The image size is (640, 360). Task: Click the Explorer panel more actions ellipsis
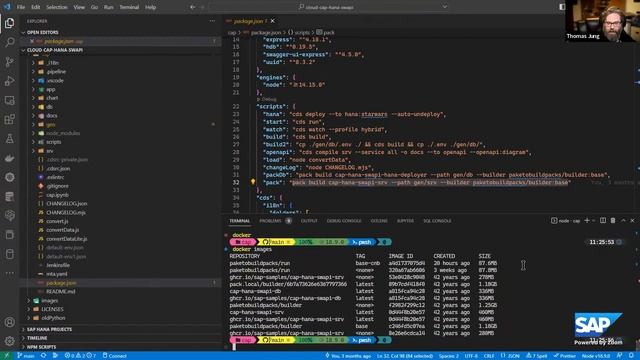[212, 21]
